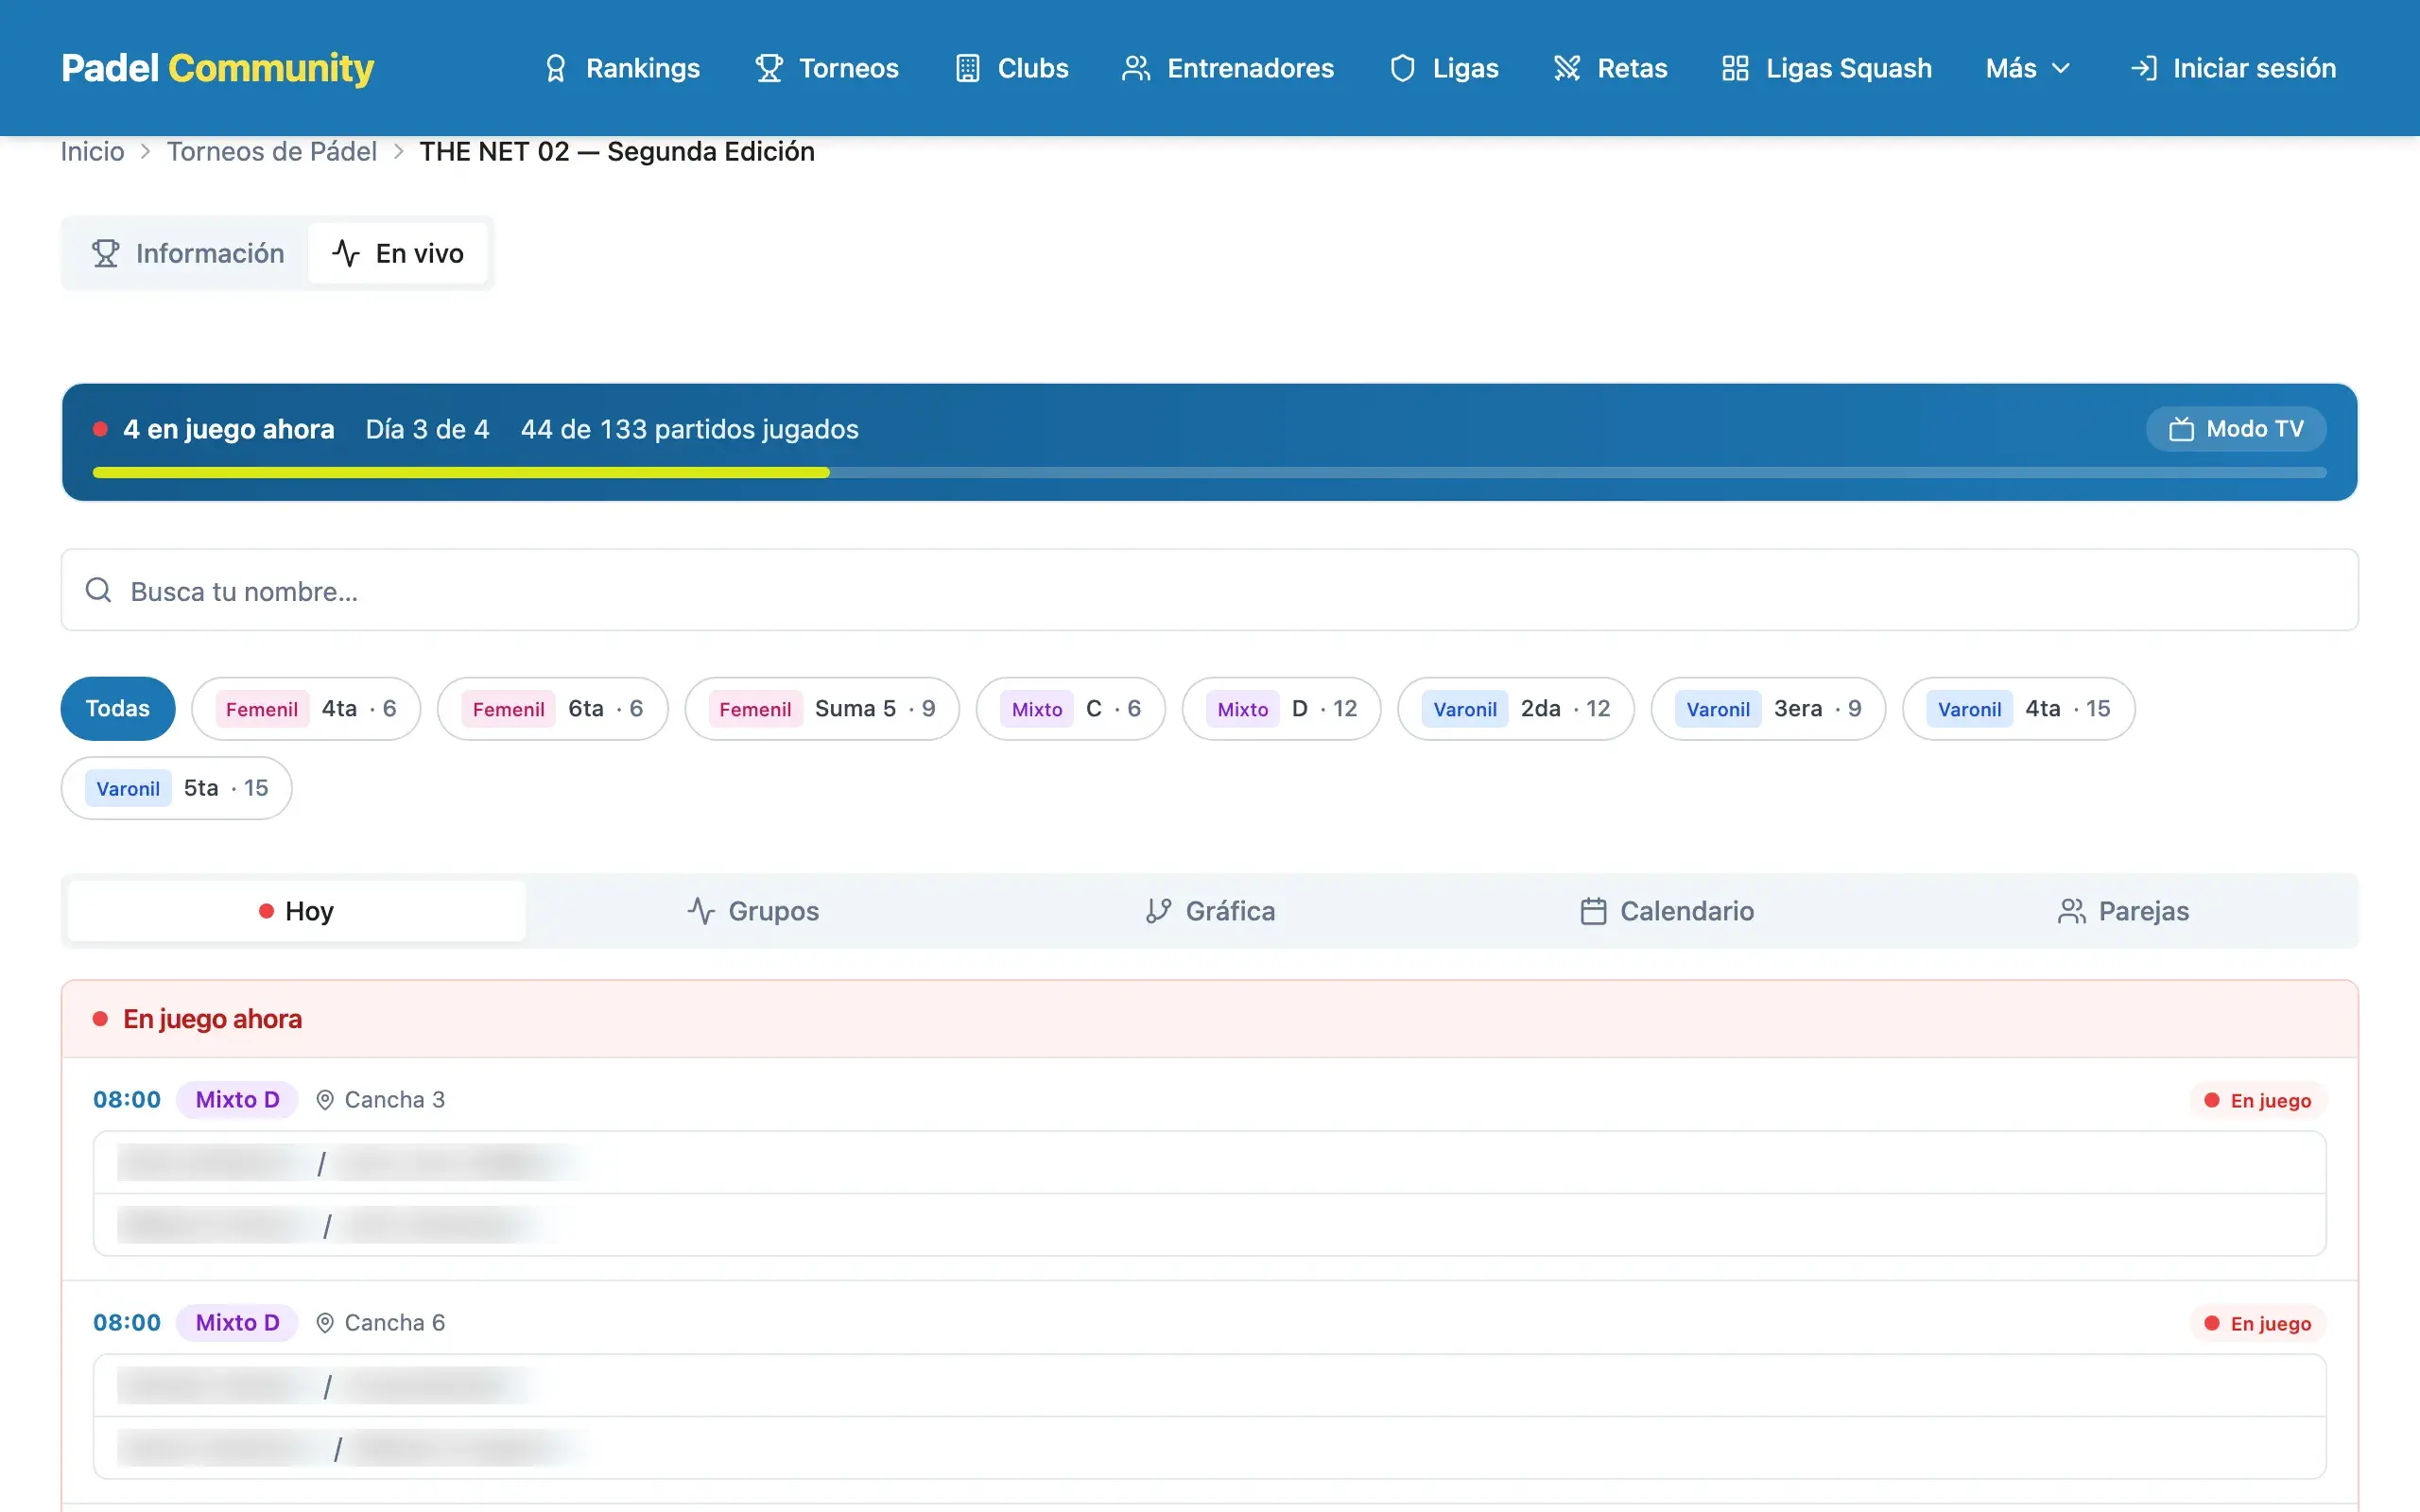Filter by Varonil 4ta category
The height and width of the screenshot is (1512, 2420).
click(x=2019, y=709)
